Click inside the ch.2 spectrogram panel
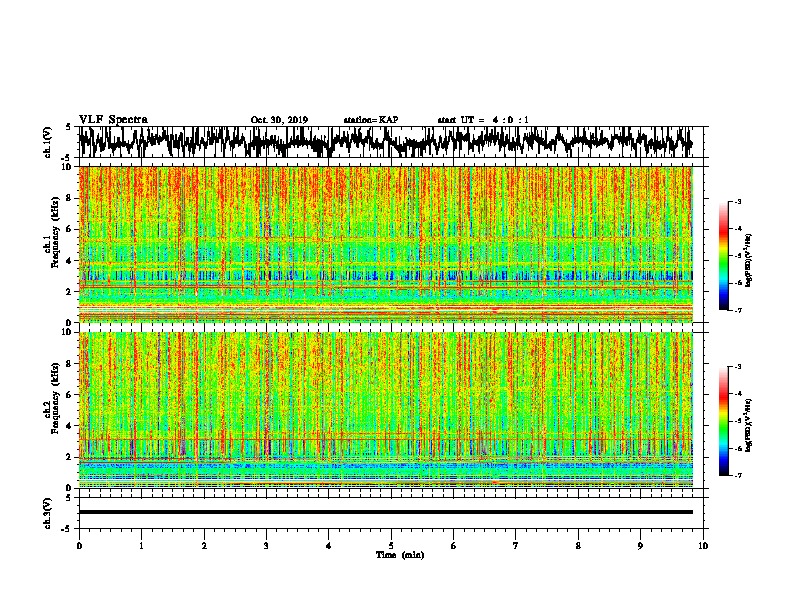 click(385, 410)
